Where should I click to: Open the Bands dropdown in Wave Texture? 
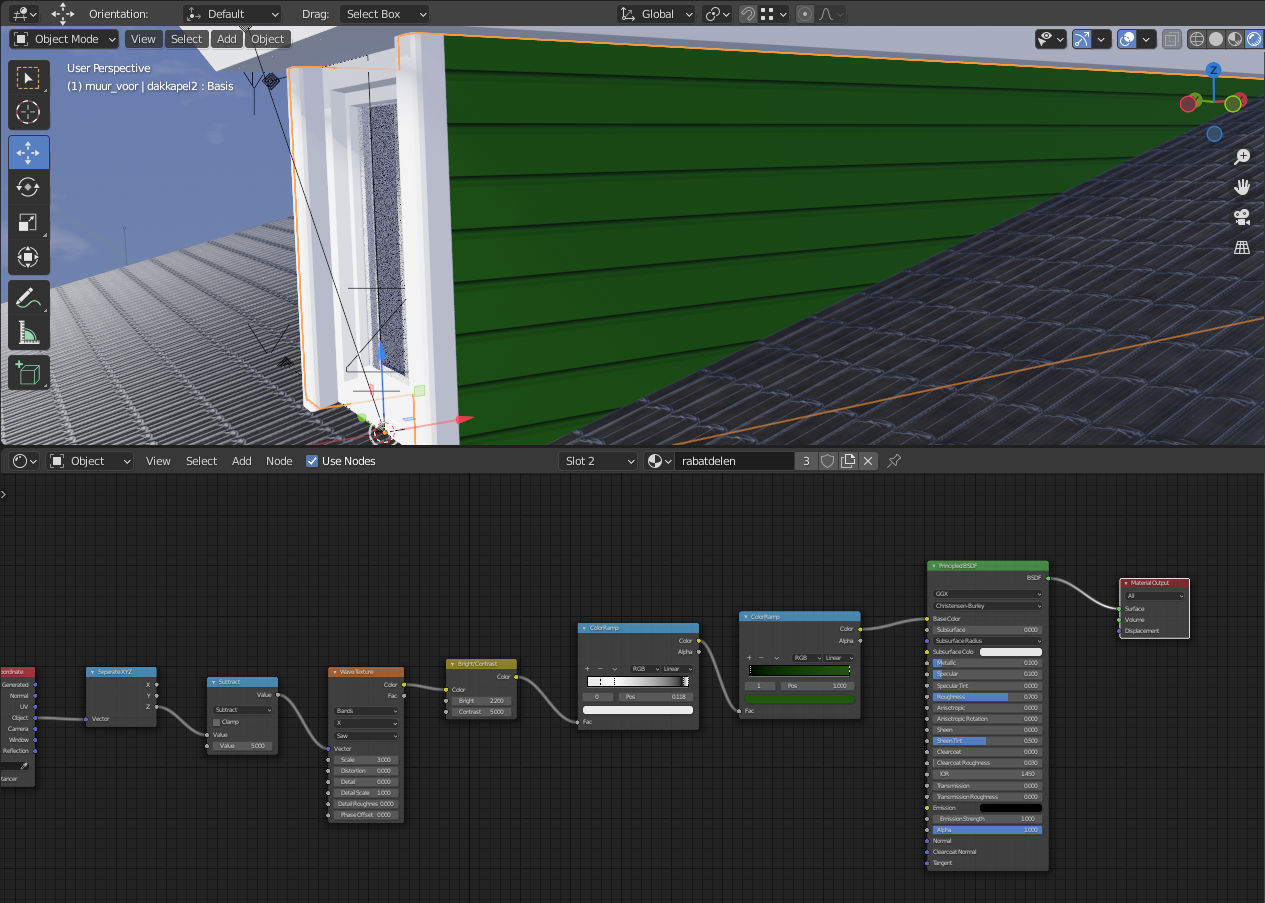tap(366, 711)
